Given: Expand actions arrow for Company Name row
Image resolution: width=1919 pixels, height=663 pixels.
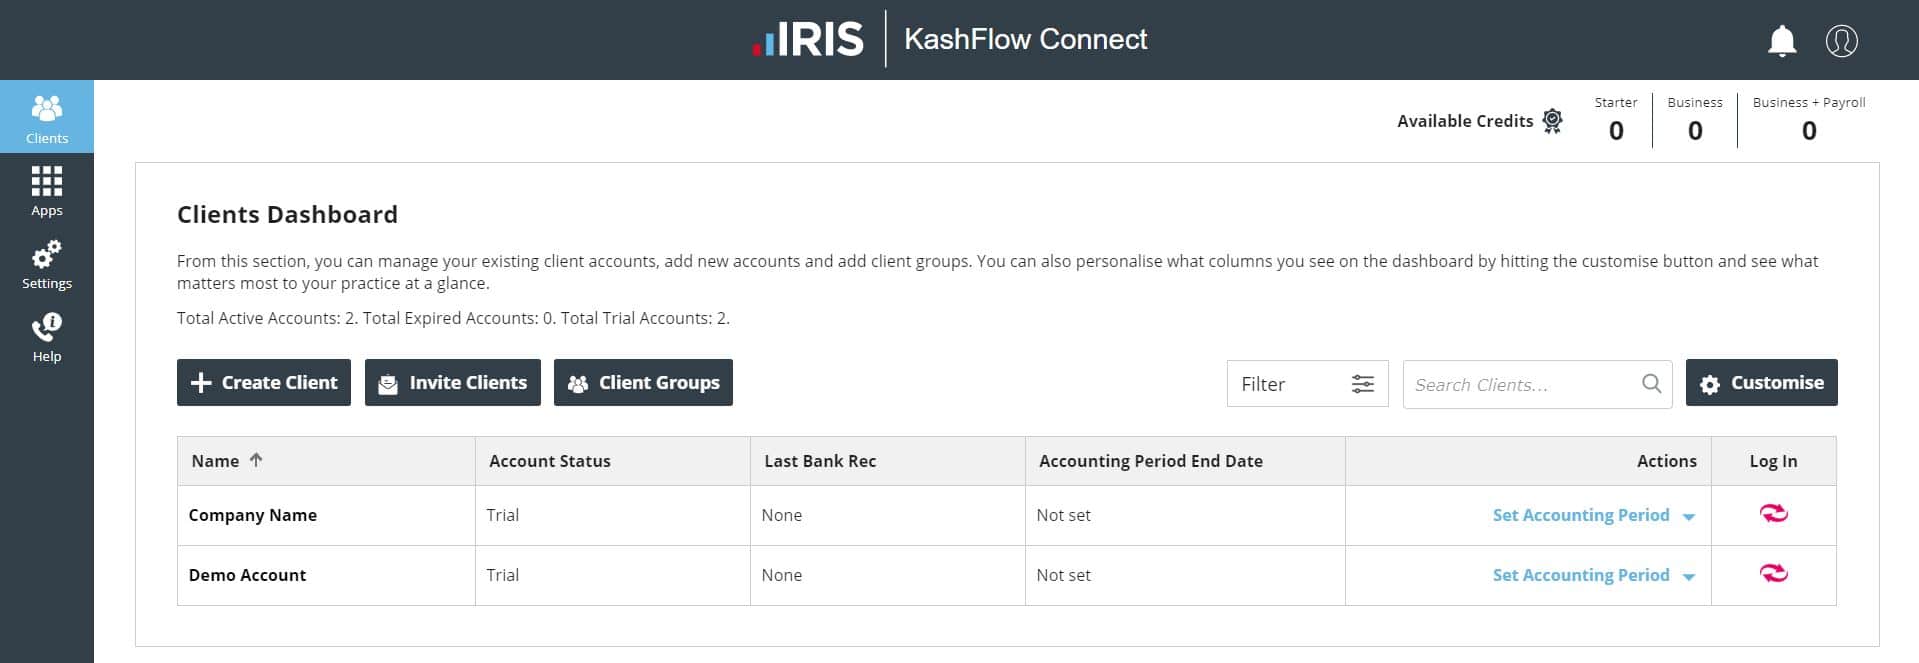Looking at the screenshot, I should point(1689,517).
